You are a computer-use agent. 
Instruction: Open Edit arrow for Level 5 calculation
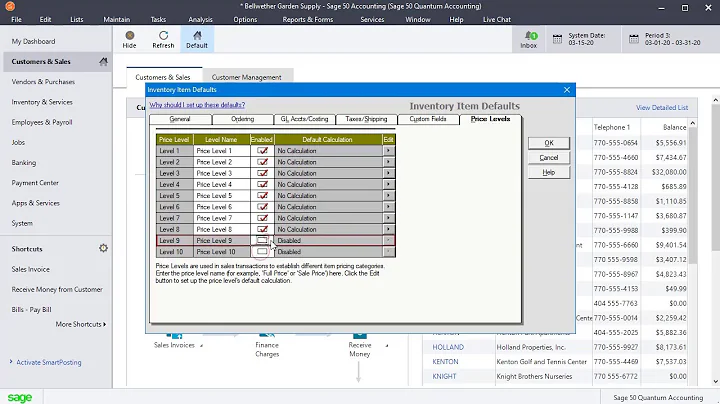(388, 196)
